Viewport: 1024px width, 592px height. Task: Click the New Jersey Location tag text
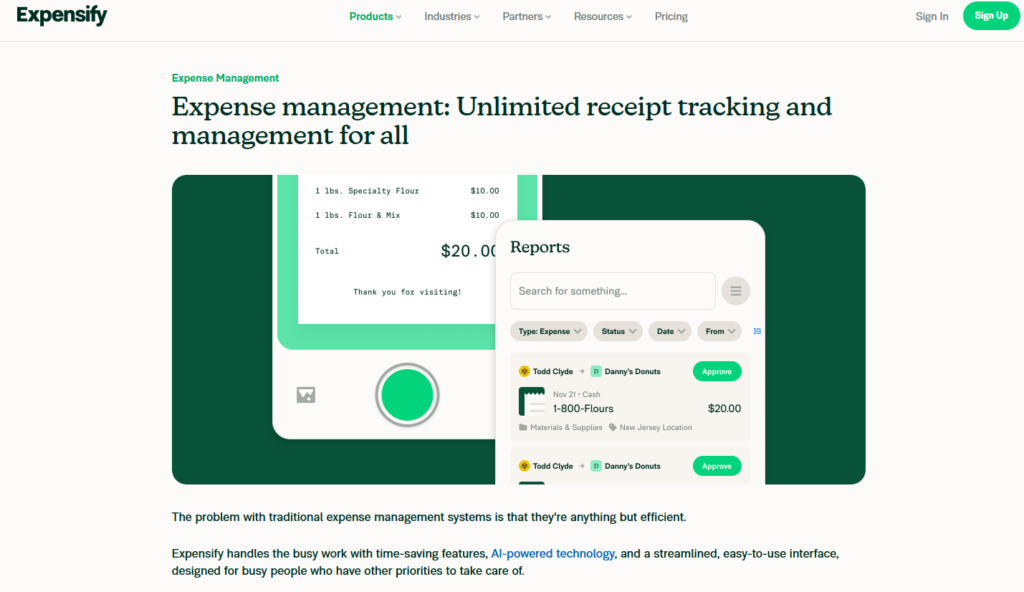(656, 427)
